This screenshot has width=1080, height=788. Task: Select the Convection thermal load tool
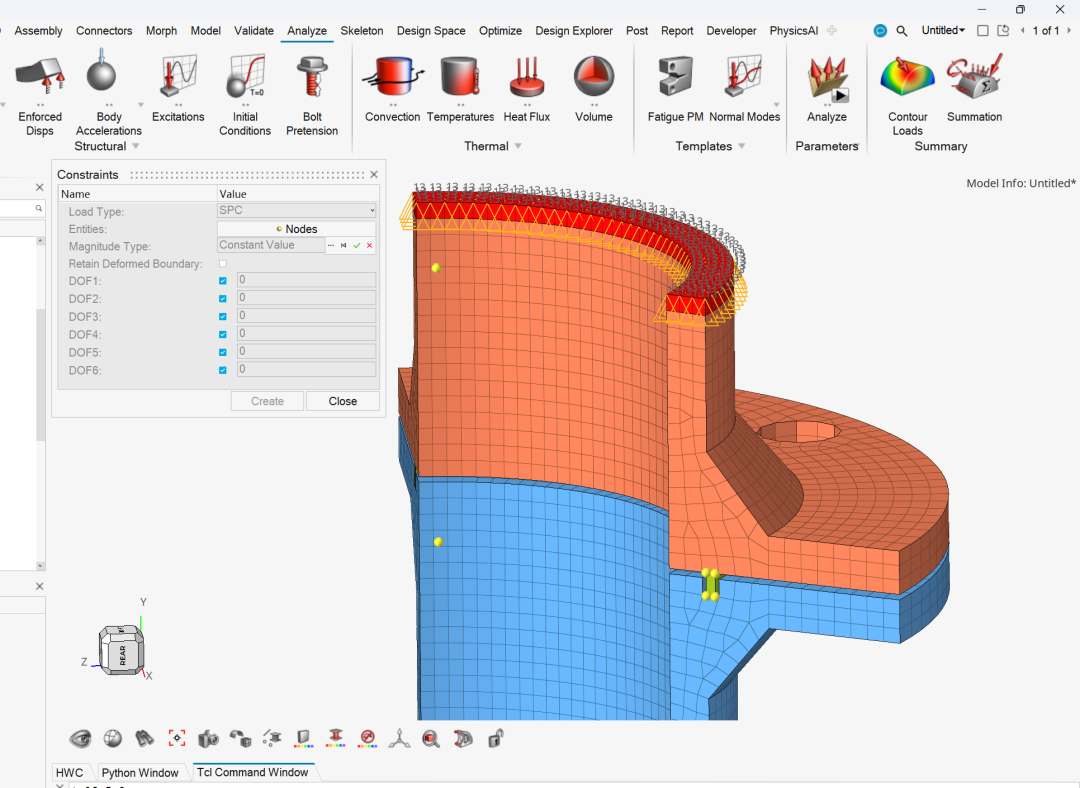point(392,78)
